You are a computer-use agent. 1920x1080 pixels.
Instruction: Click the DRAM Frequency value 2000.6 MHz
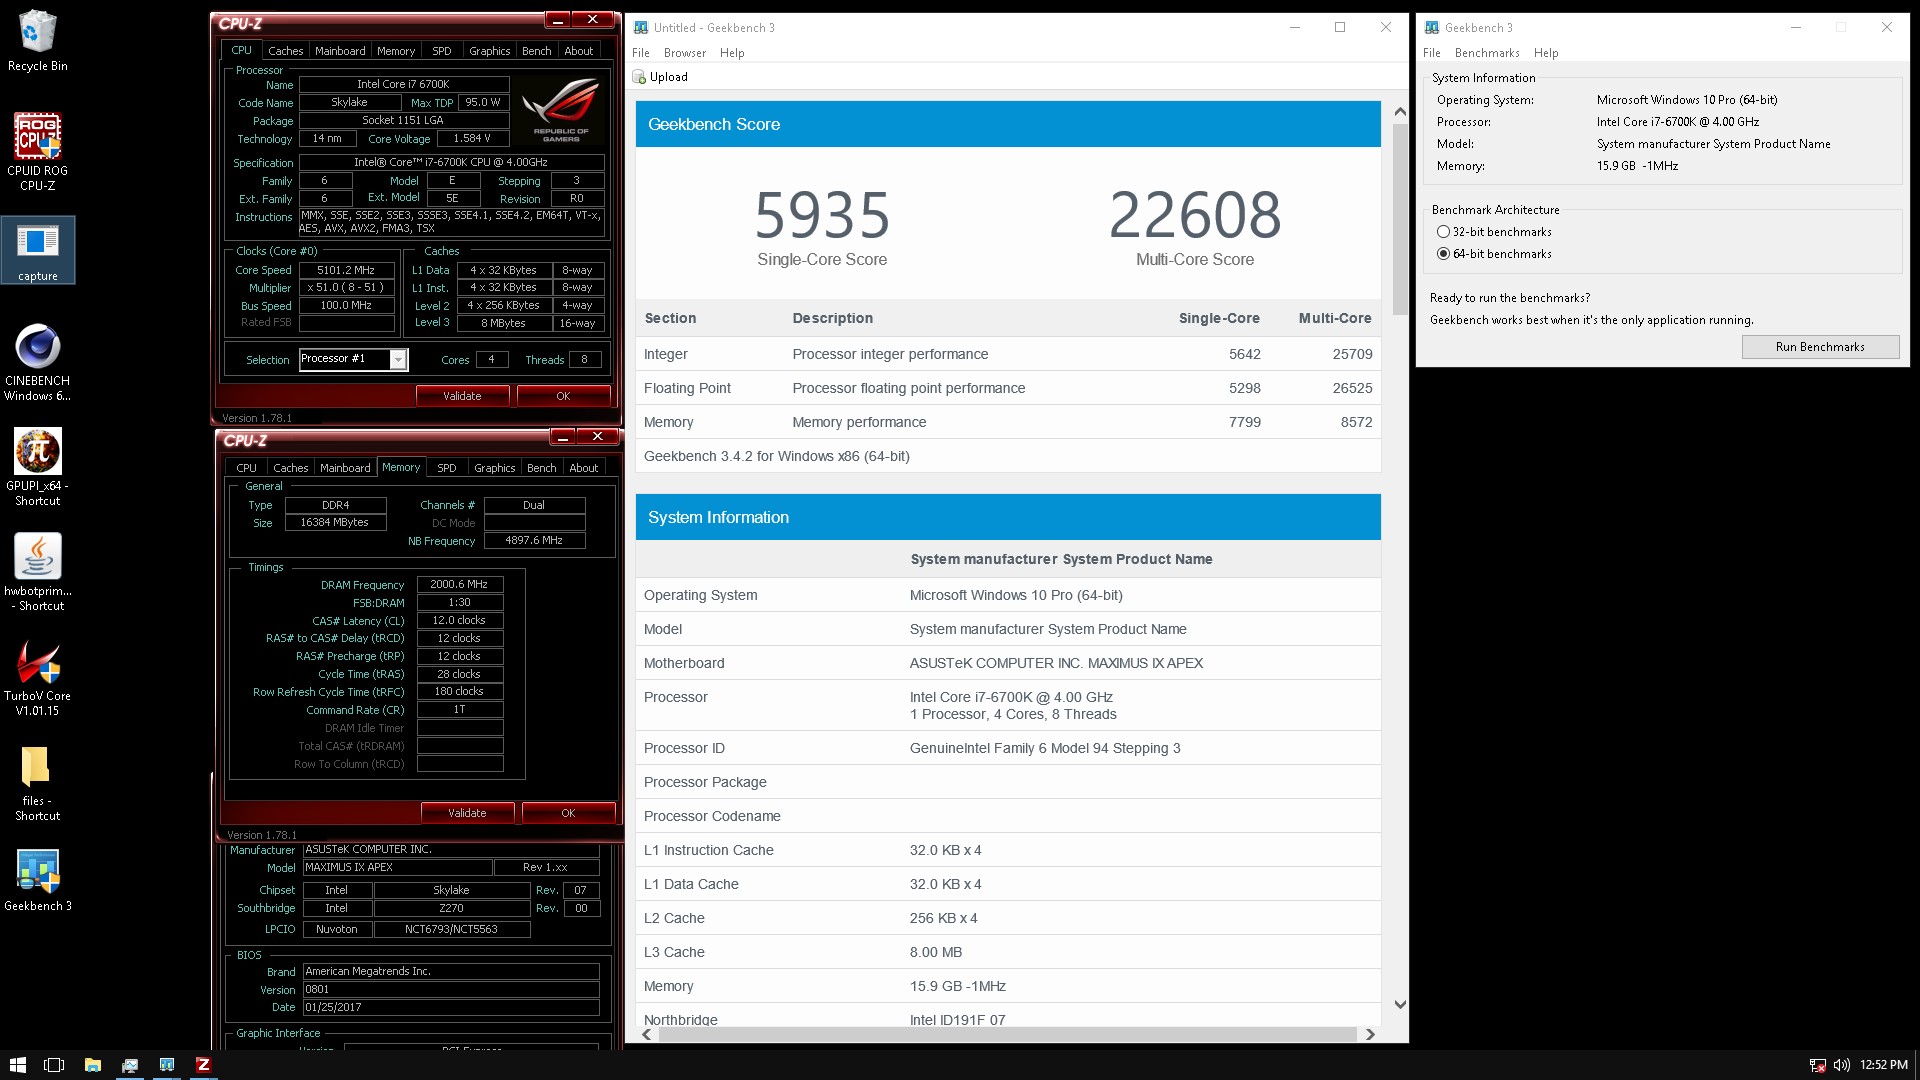[459, 584]
